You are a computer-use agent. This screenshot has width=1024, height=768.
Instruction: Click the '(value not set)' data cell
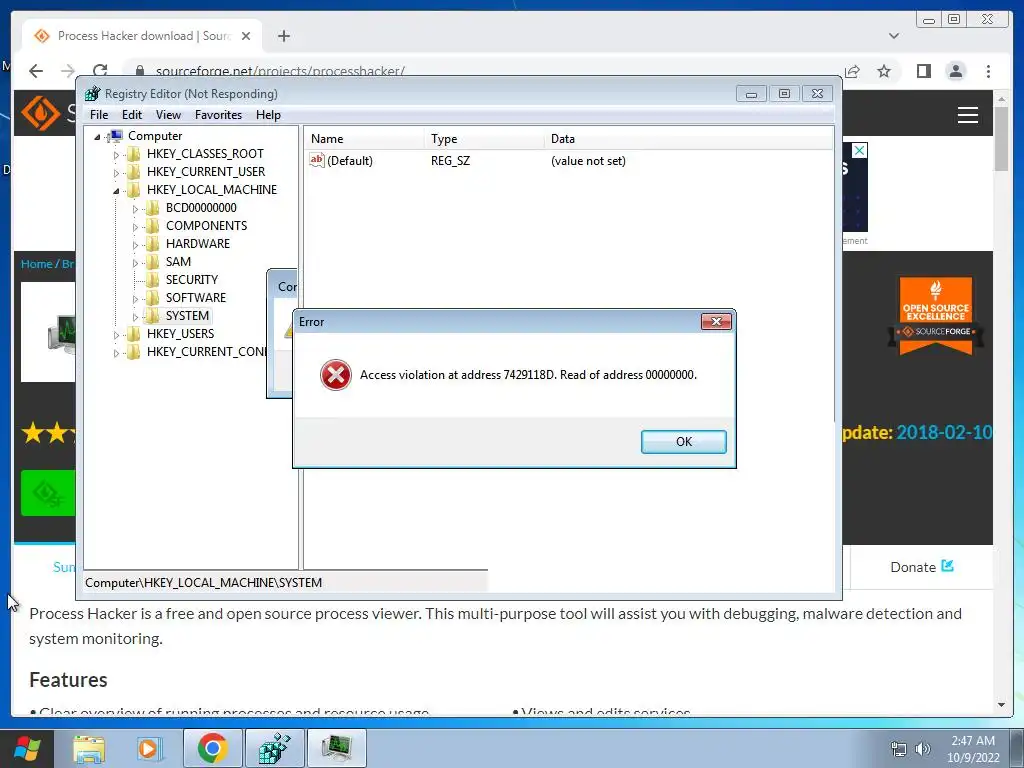point(588,161)
